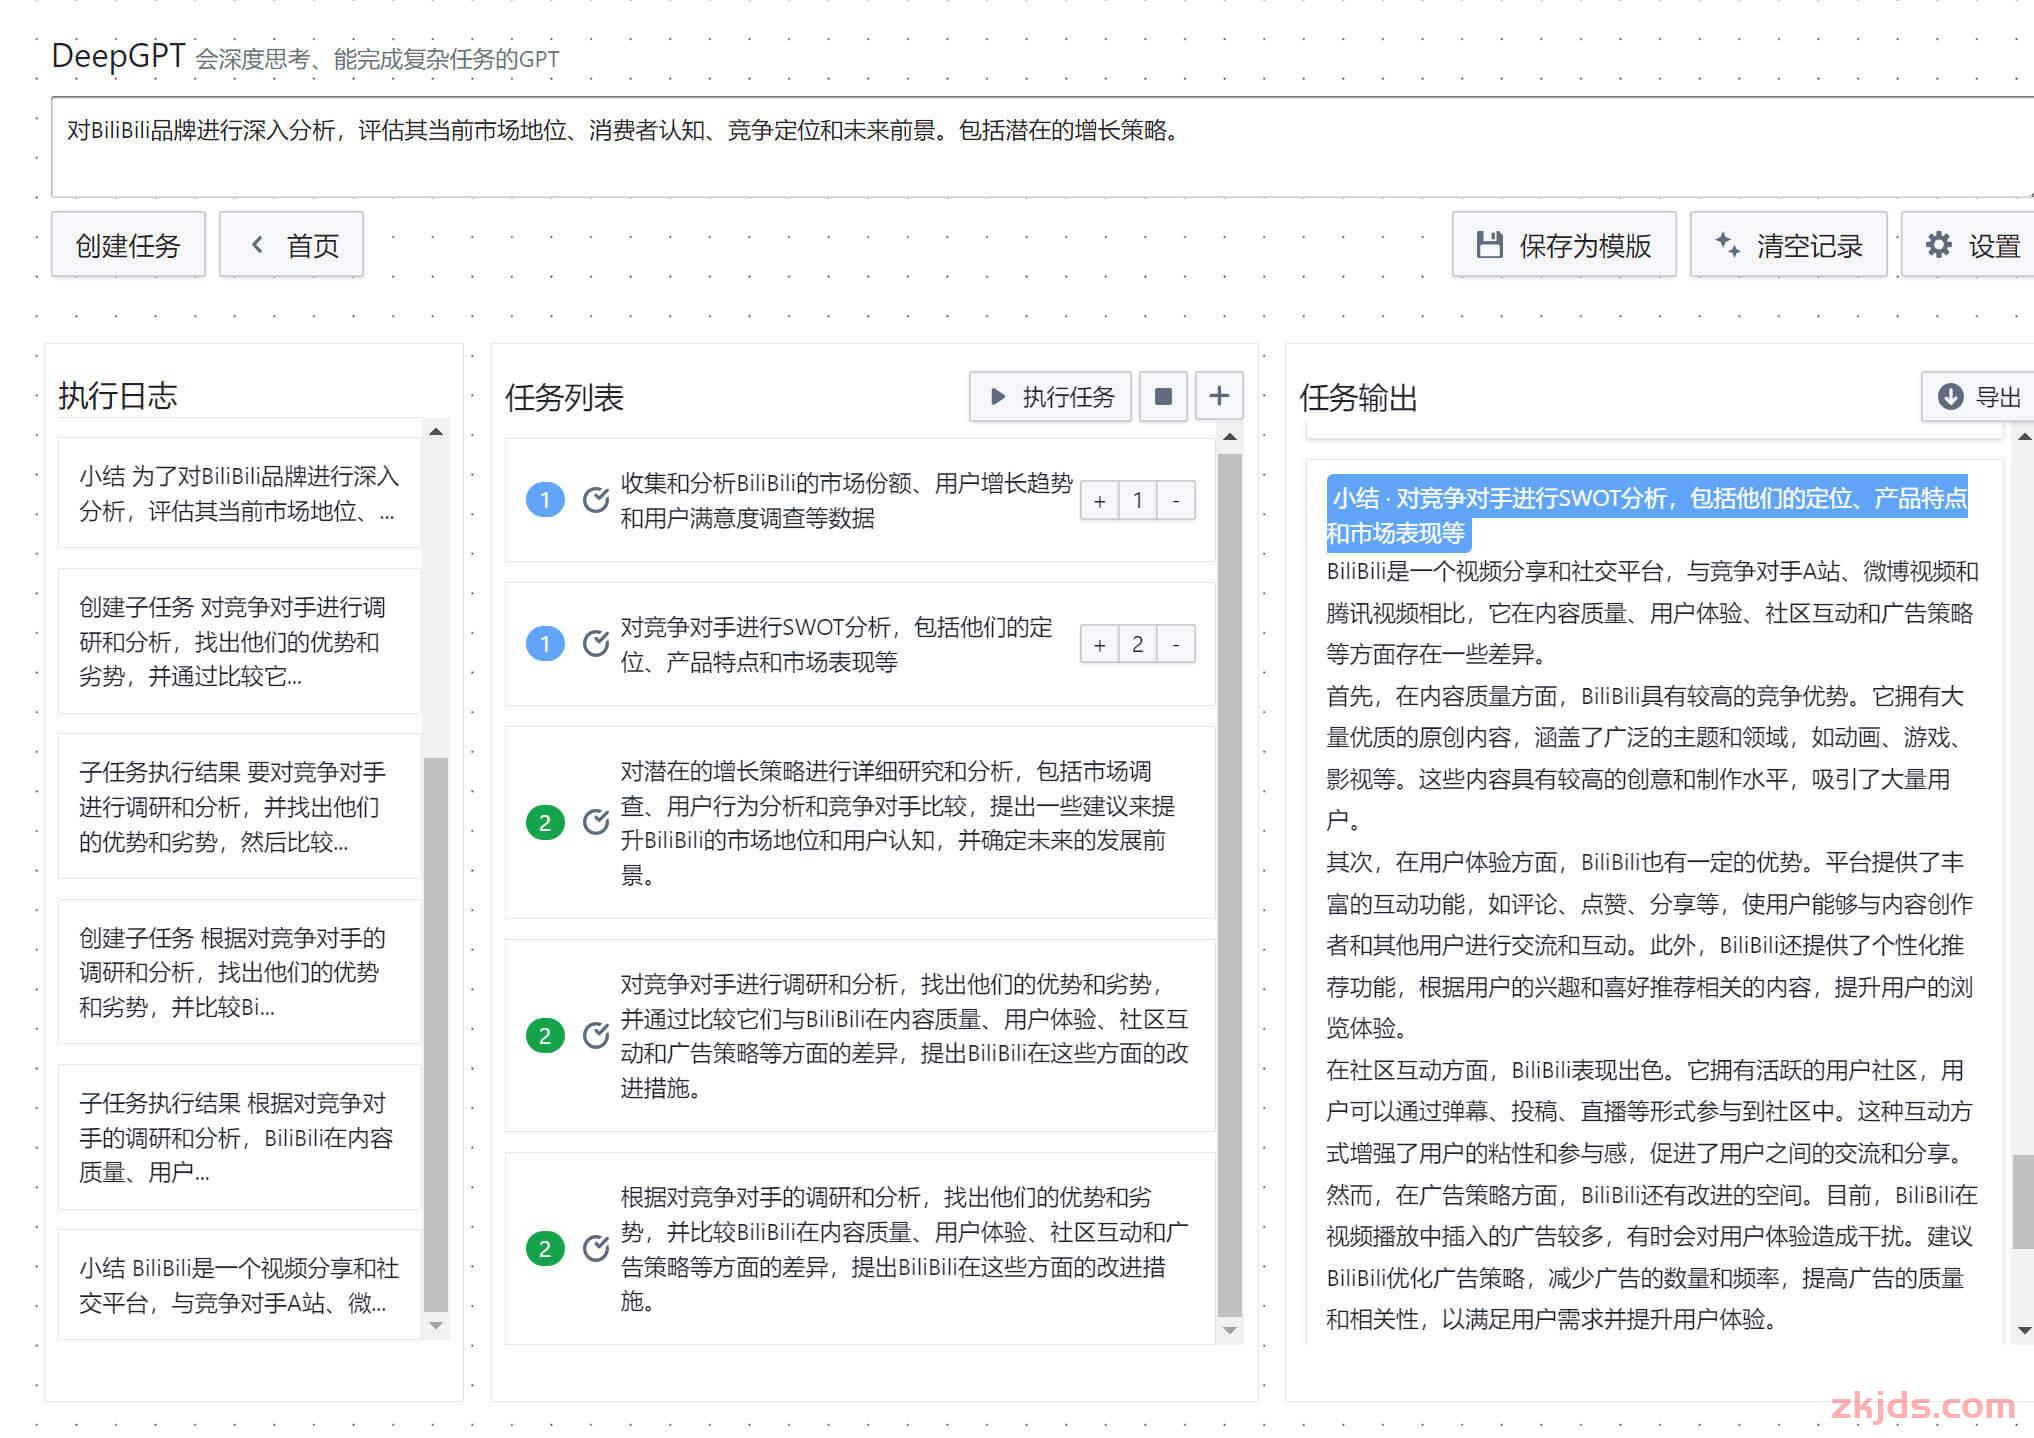Click the green badge on the 对竞争对手进行调研和分析 task
The height and width of the screenshot is (1438, 2034).
[x=545, y=1036]
